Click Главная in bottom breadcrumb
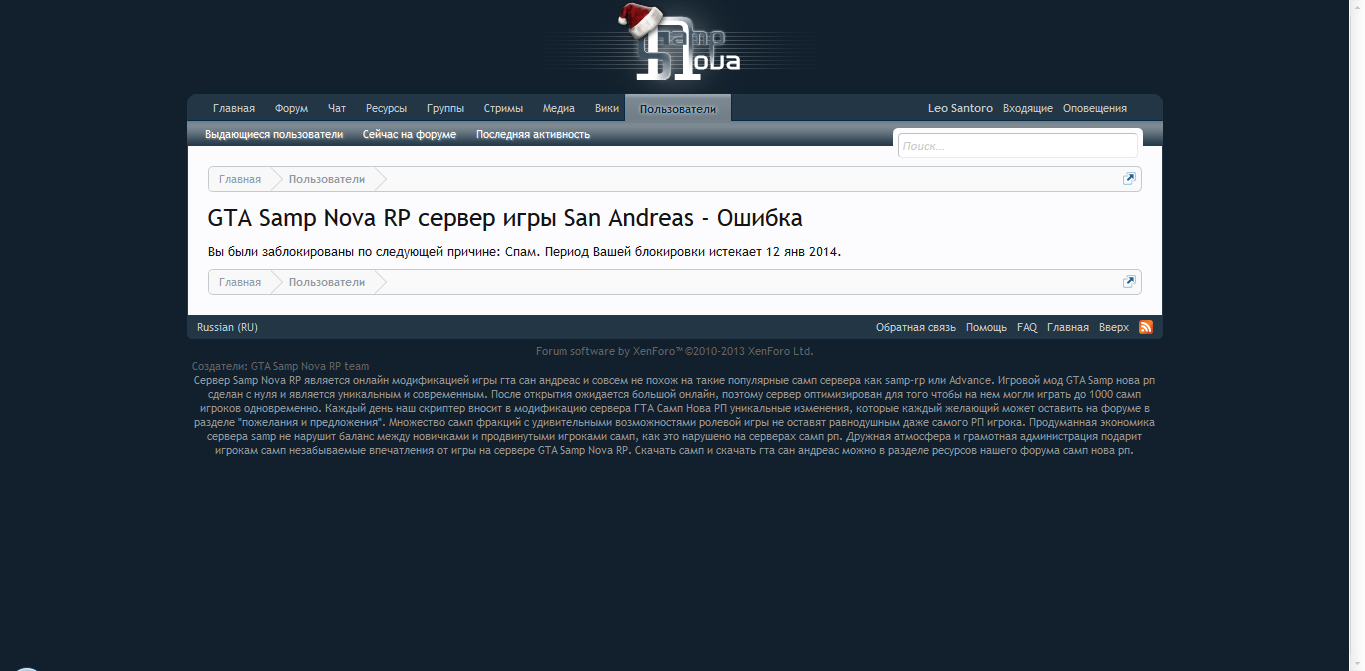This screenshot has height=671, width=1365. [240, 282]
